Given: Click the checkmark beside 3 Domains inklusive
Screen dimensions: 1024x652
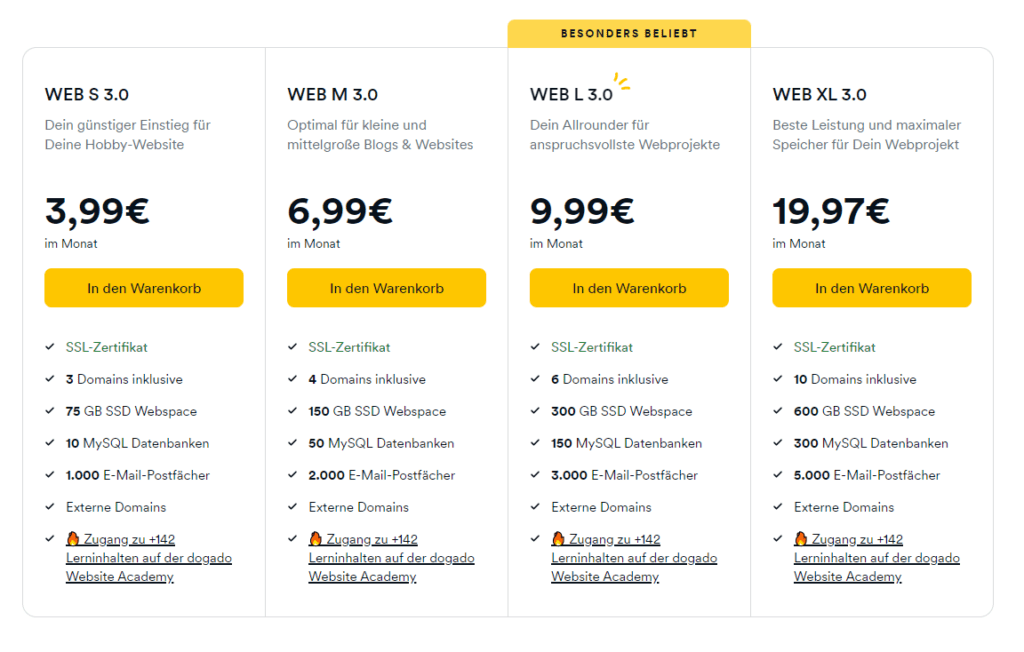Looking at the screenshot, I should point(50,379).
